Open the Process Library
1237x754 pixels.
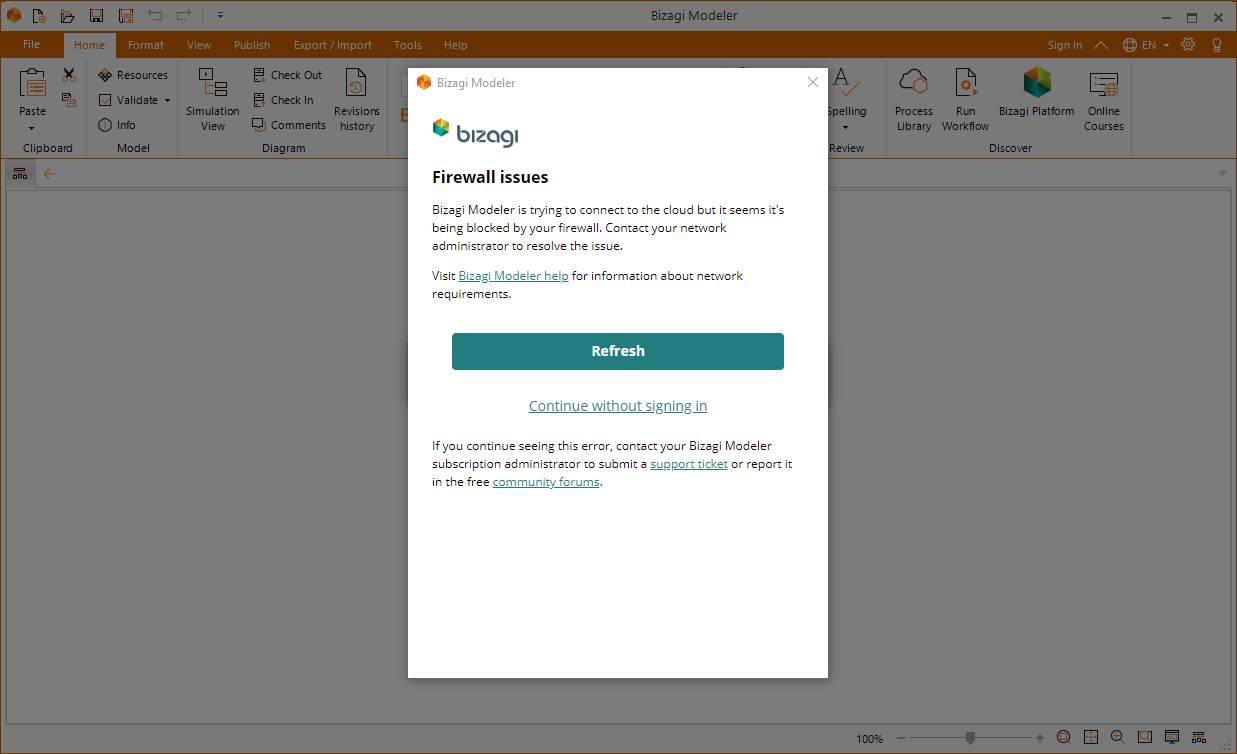pyautogui.click(x=914, y=99)
